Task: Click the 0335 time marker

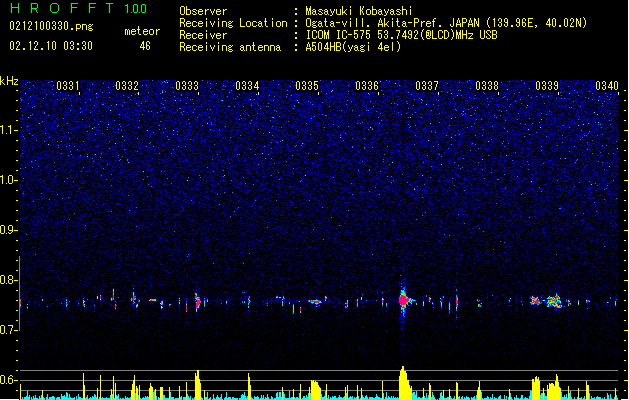Action: 307,86
